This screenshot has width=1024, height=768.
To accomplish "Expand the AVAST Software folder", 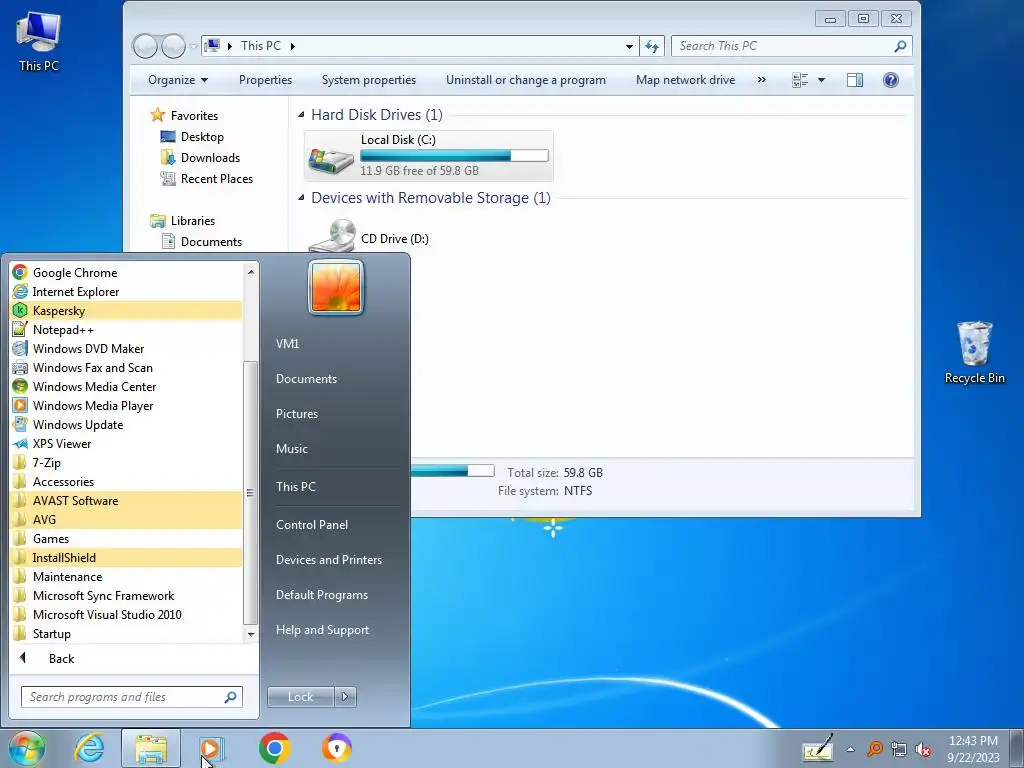I will tap(127, 500).
